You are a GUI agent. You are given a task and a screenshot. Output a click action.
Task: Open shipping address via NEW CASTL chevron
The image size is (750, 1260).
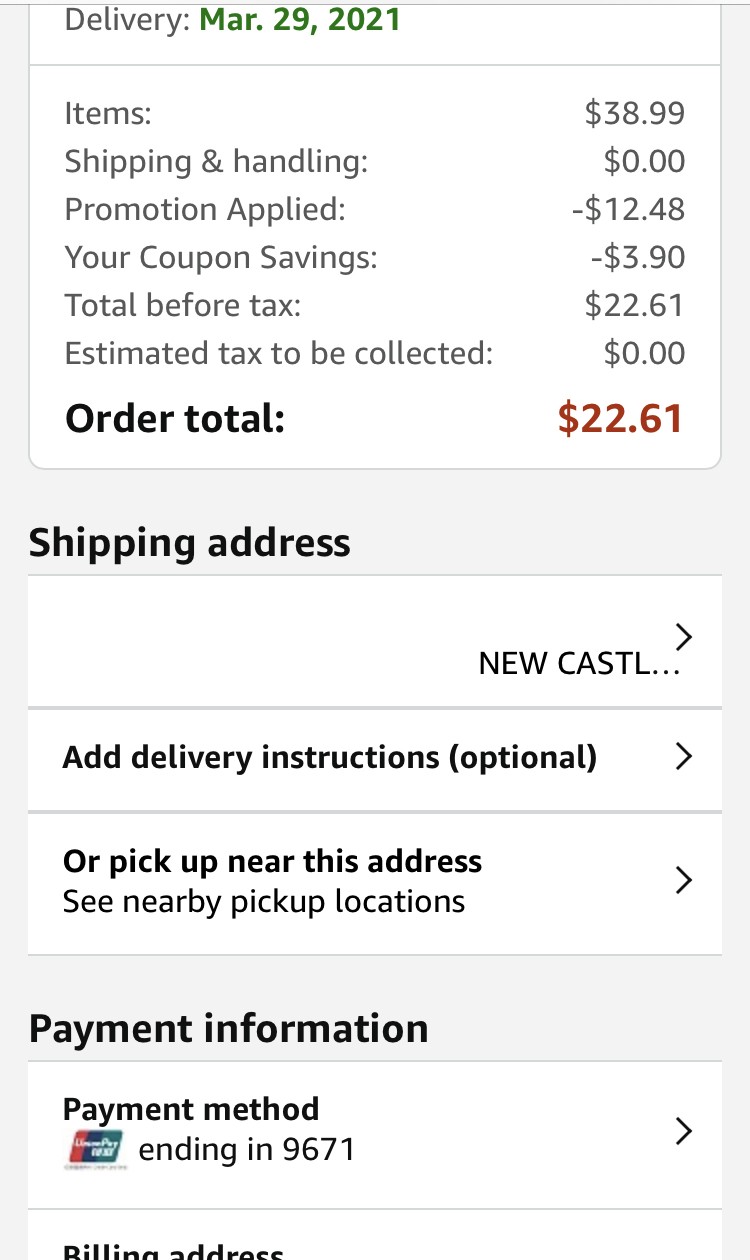(x=684, y=636)
